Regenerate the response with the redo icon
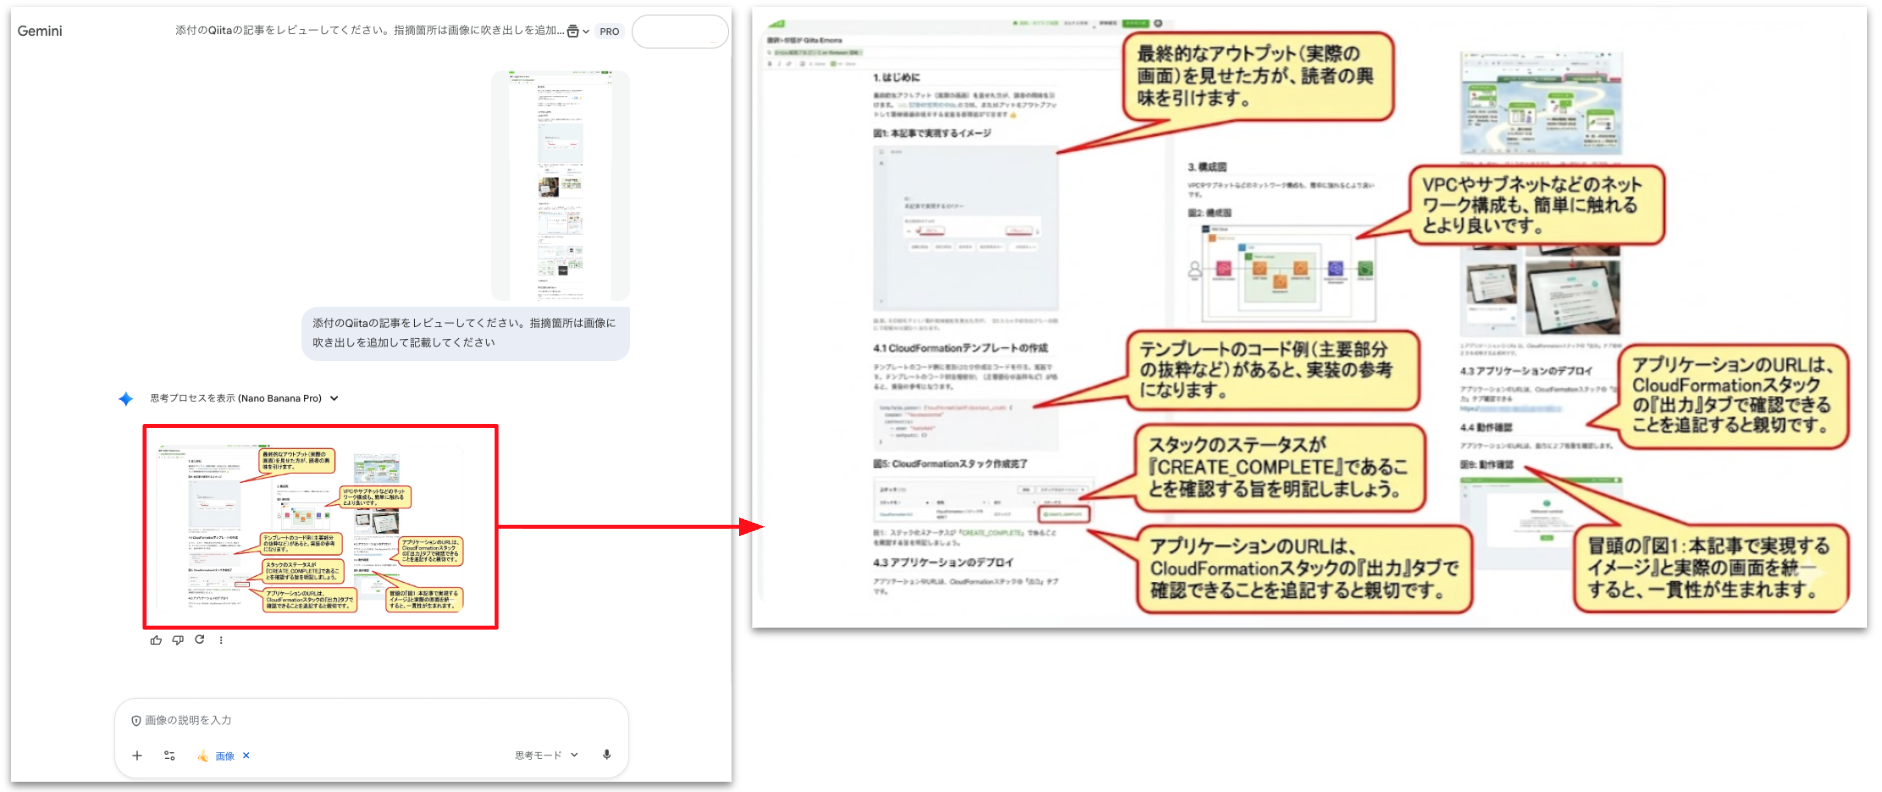This screenshot has height=792, width=1882. click(x=200, y=640)
